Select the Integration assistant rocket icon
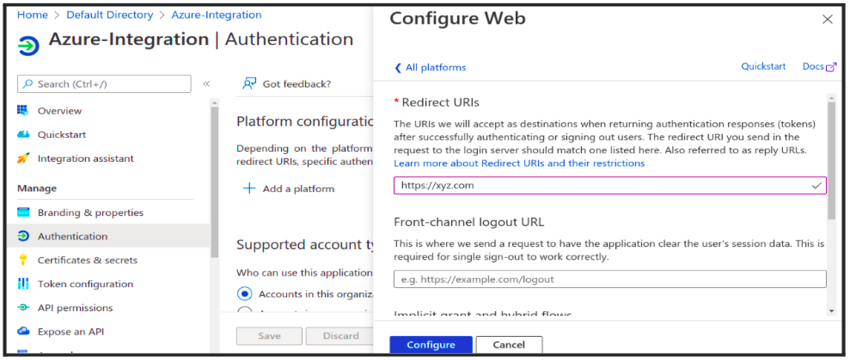Screen dimensions: 850x360 pyautogui.click(x=23, y=158)
